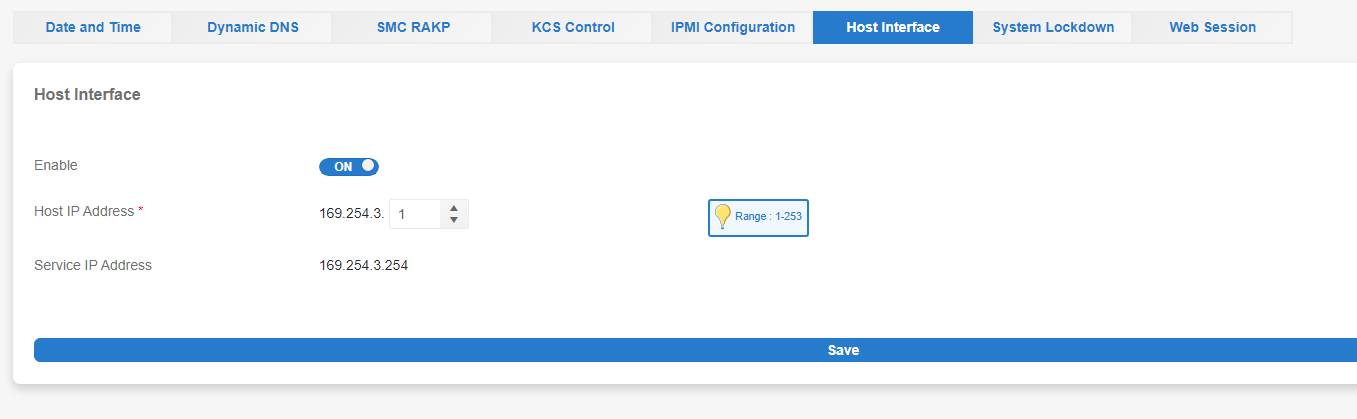The width and height of the screenshot is (1357, 419).
Task: Click the Enable label text
Action: click(56, 165)
